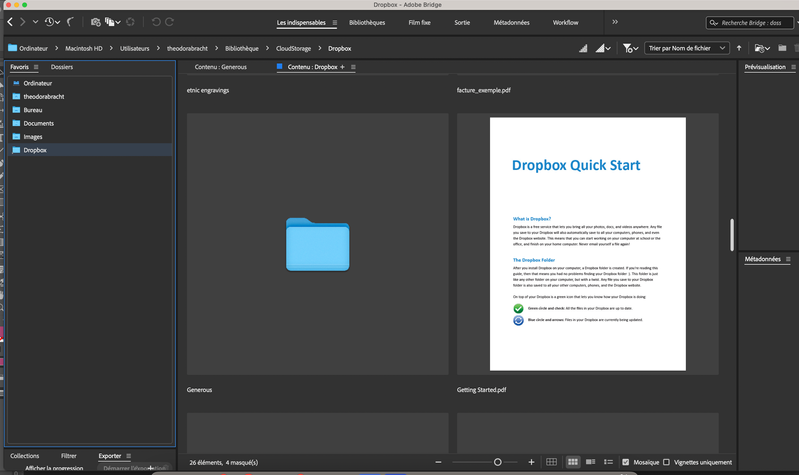Switch to Bibliothèques workspace
Image resolution: width=799 pixels, height=475 pixels.
[x=367, y=22]
